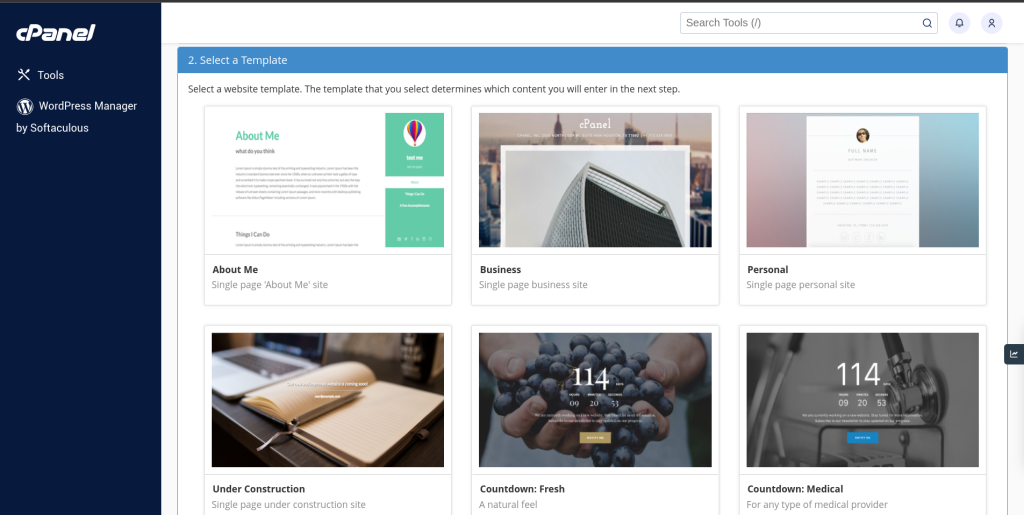Click the 'Countdown: Fresh' title
The height and width of the screenshot is (515, 1024).
(x=522, y=489)
